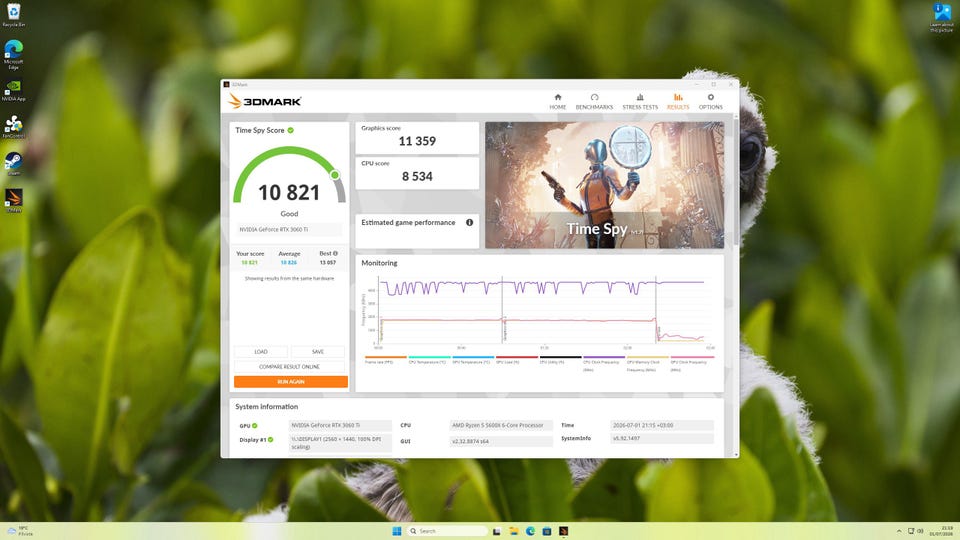Toggle CPU Clock Frequency line in legend
This screenshot has height=540, width=960.
tap(604, 364)
